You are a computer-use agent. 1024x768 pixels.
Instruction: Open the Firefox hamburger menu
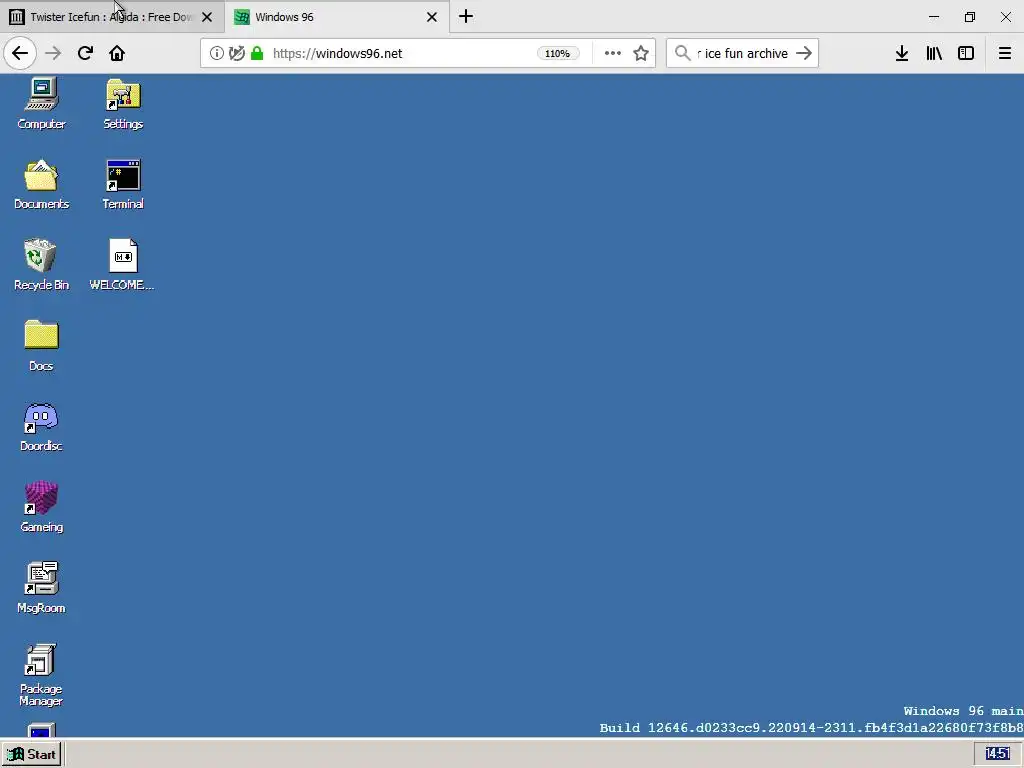(x=1004, y=53)
